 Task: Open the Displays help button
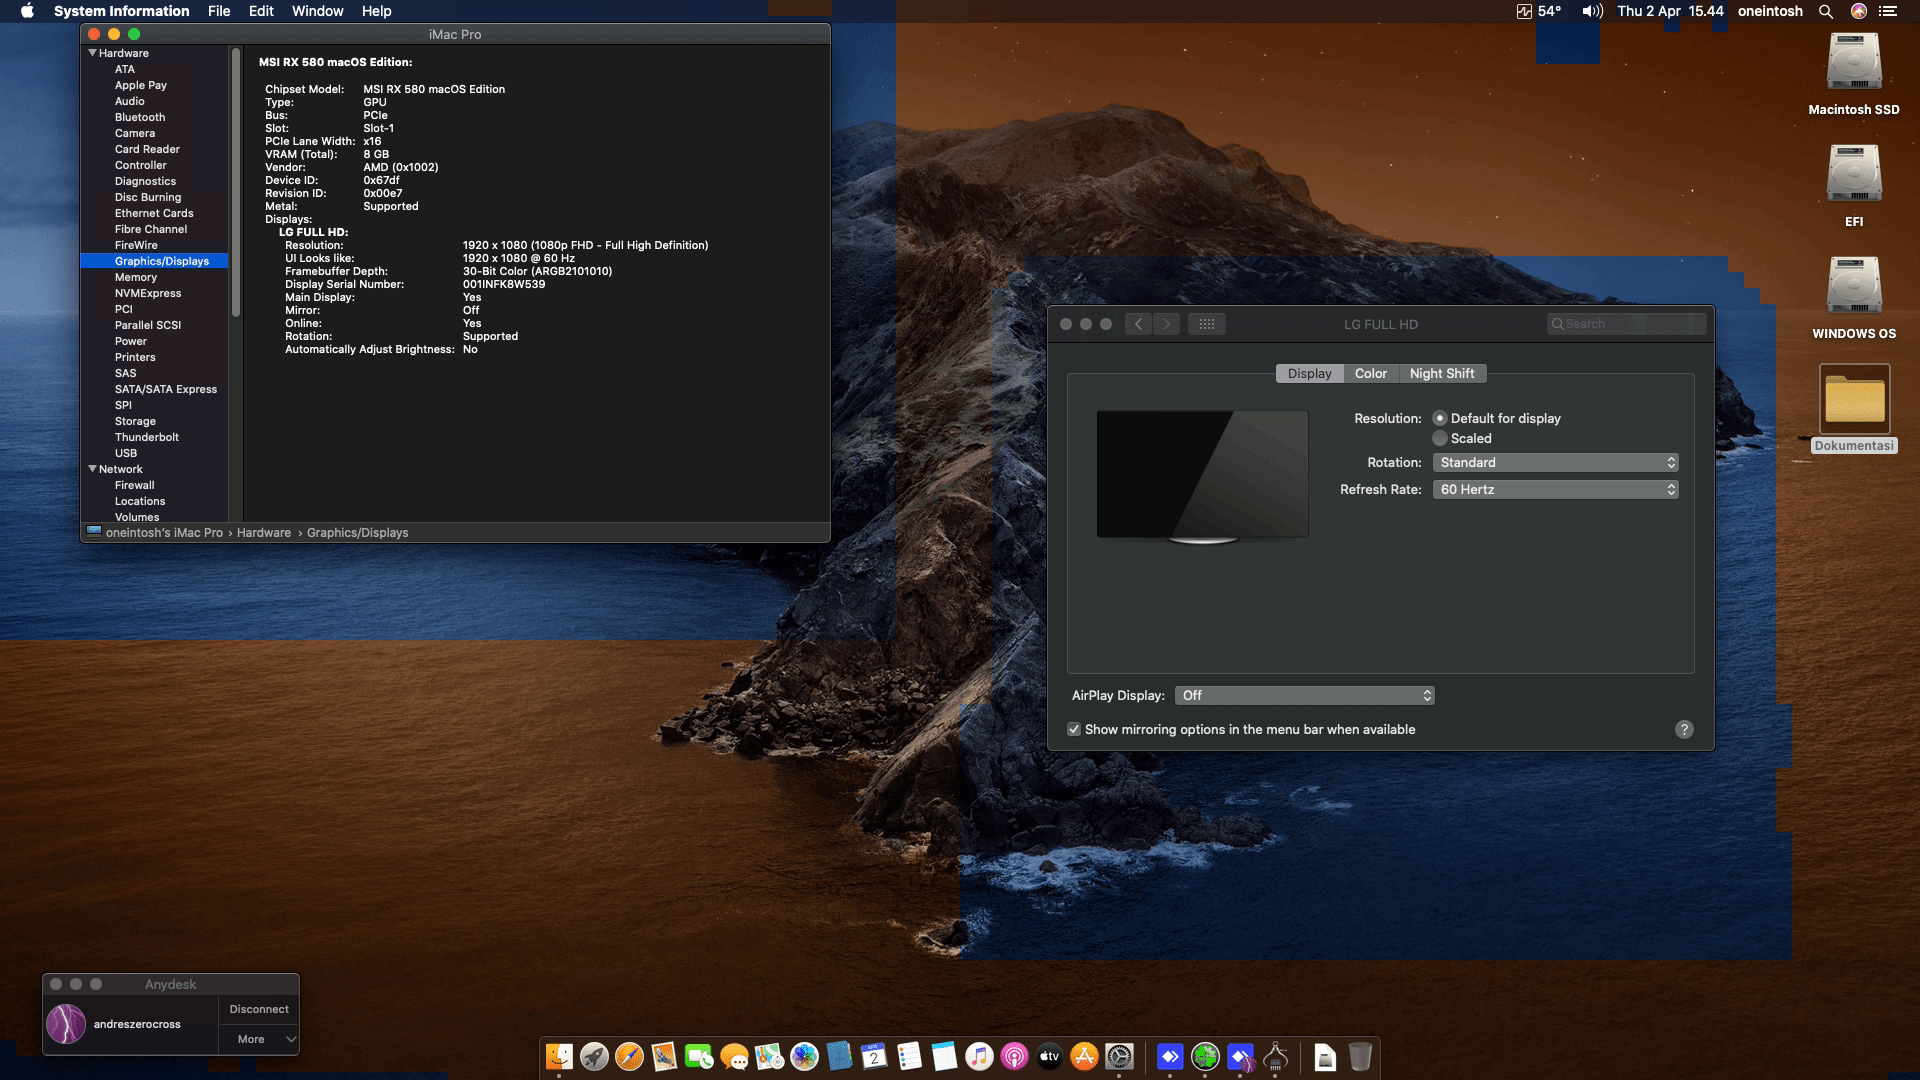tap(1684, 729)
